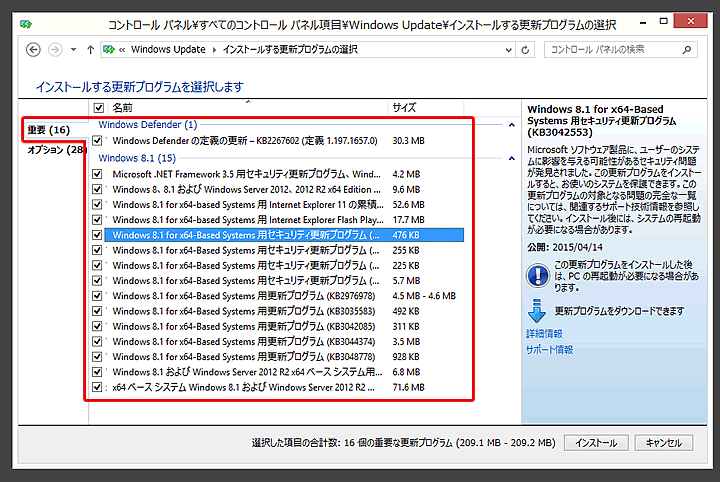Click the Control Panel search field
Viewport: 720px width, 482px height.
click(620, 50)
